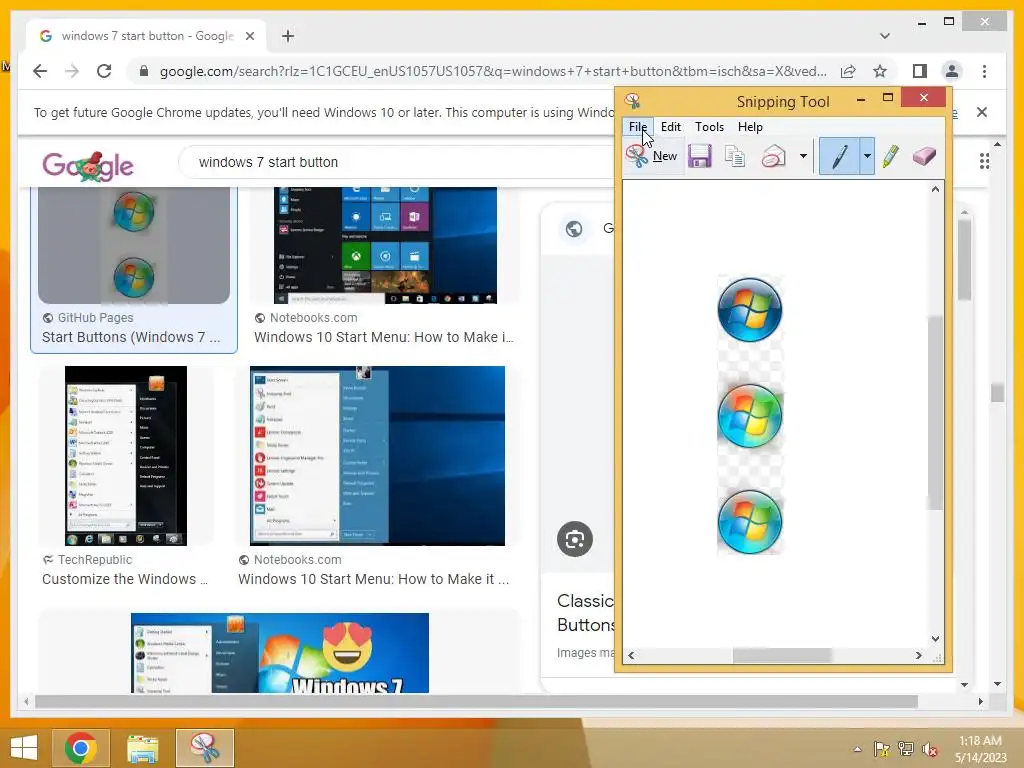Click Snipping Tool scroll down arrow
Viewport: 1024px width, 768px height.
935,639
